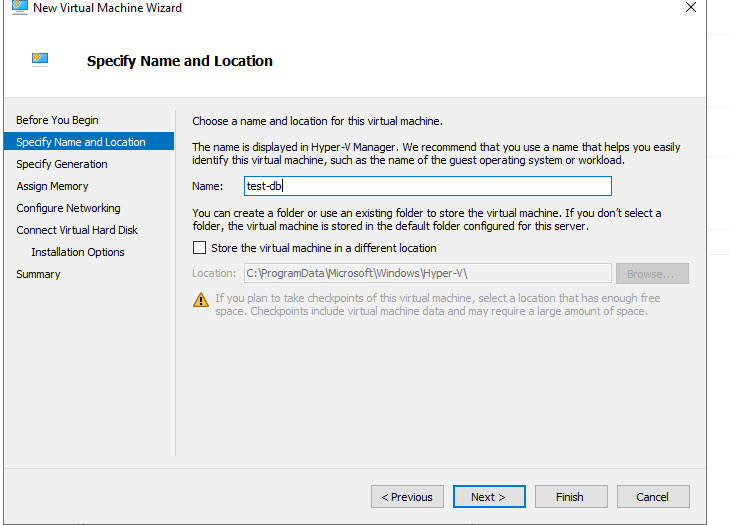Click the Name field containing test-db
This screenshot has width=730, height=525.
click(x=427, y=186)
